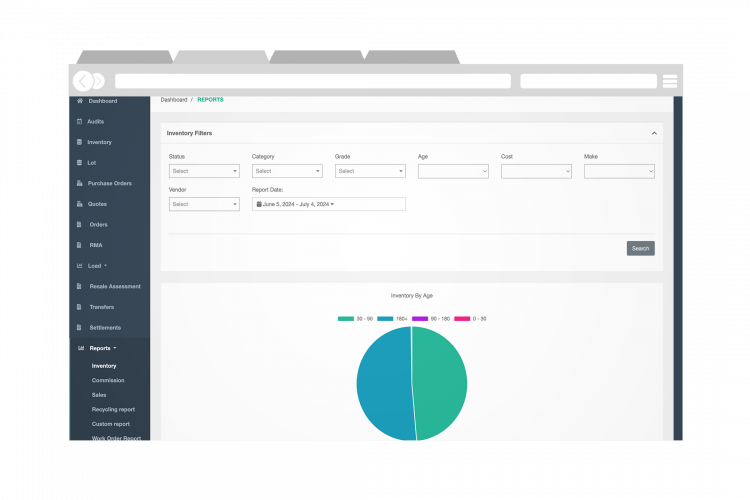Open the Vendor dropdown
This screenshot has width=750, height=500.
204,204
